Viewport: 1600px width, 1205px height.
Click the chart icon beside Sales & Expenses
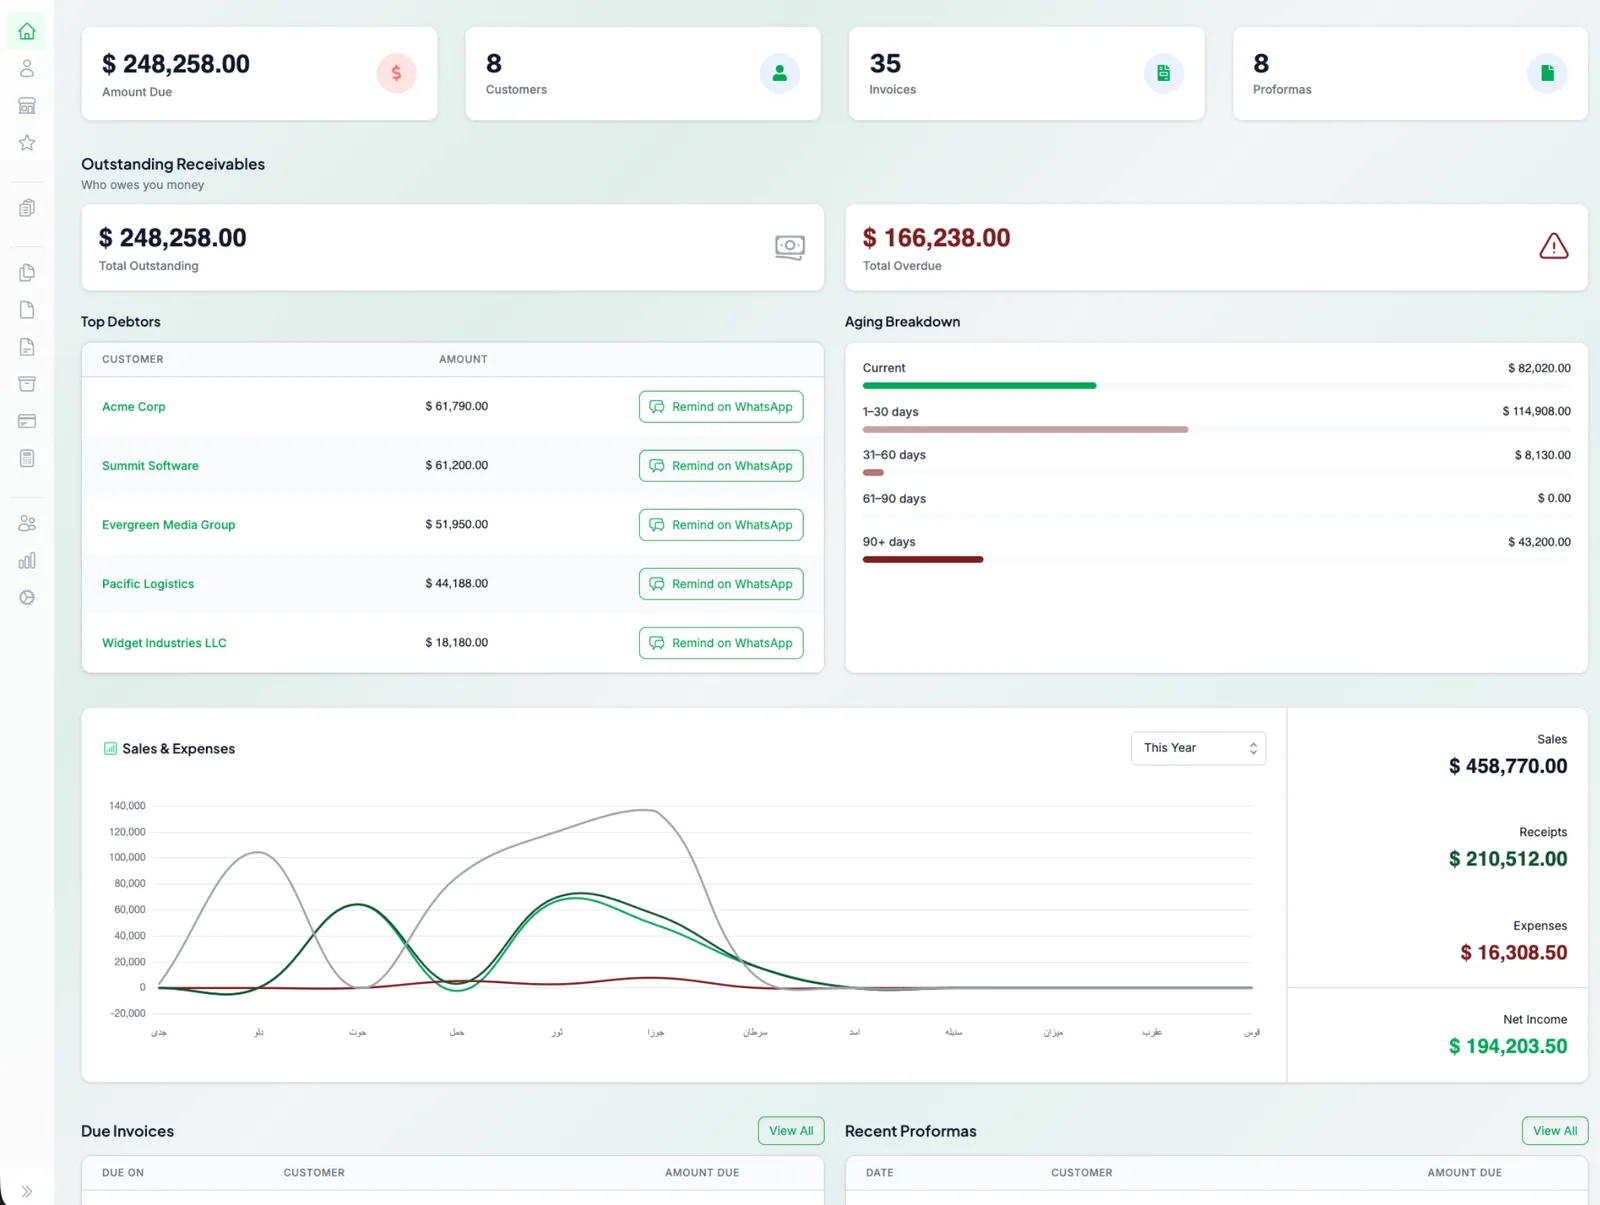coord(110,748)
